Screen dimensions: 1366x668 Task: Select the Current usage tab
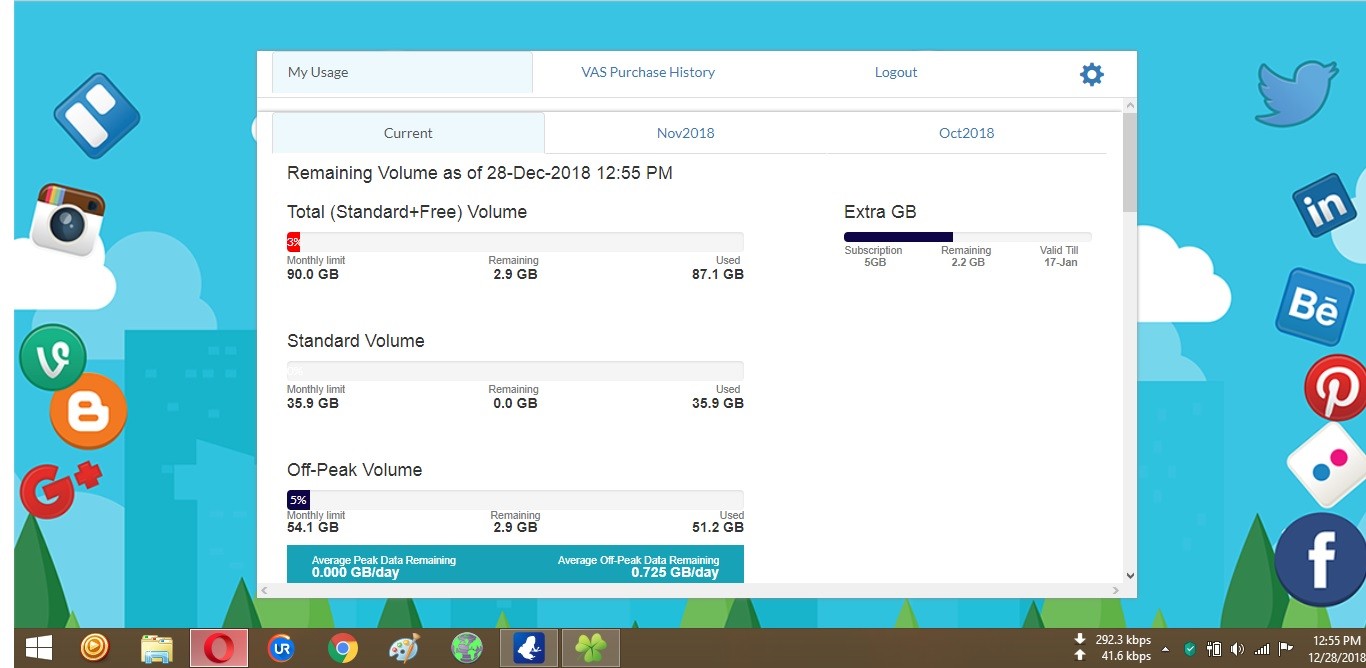point(408,133)
